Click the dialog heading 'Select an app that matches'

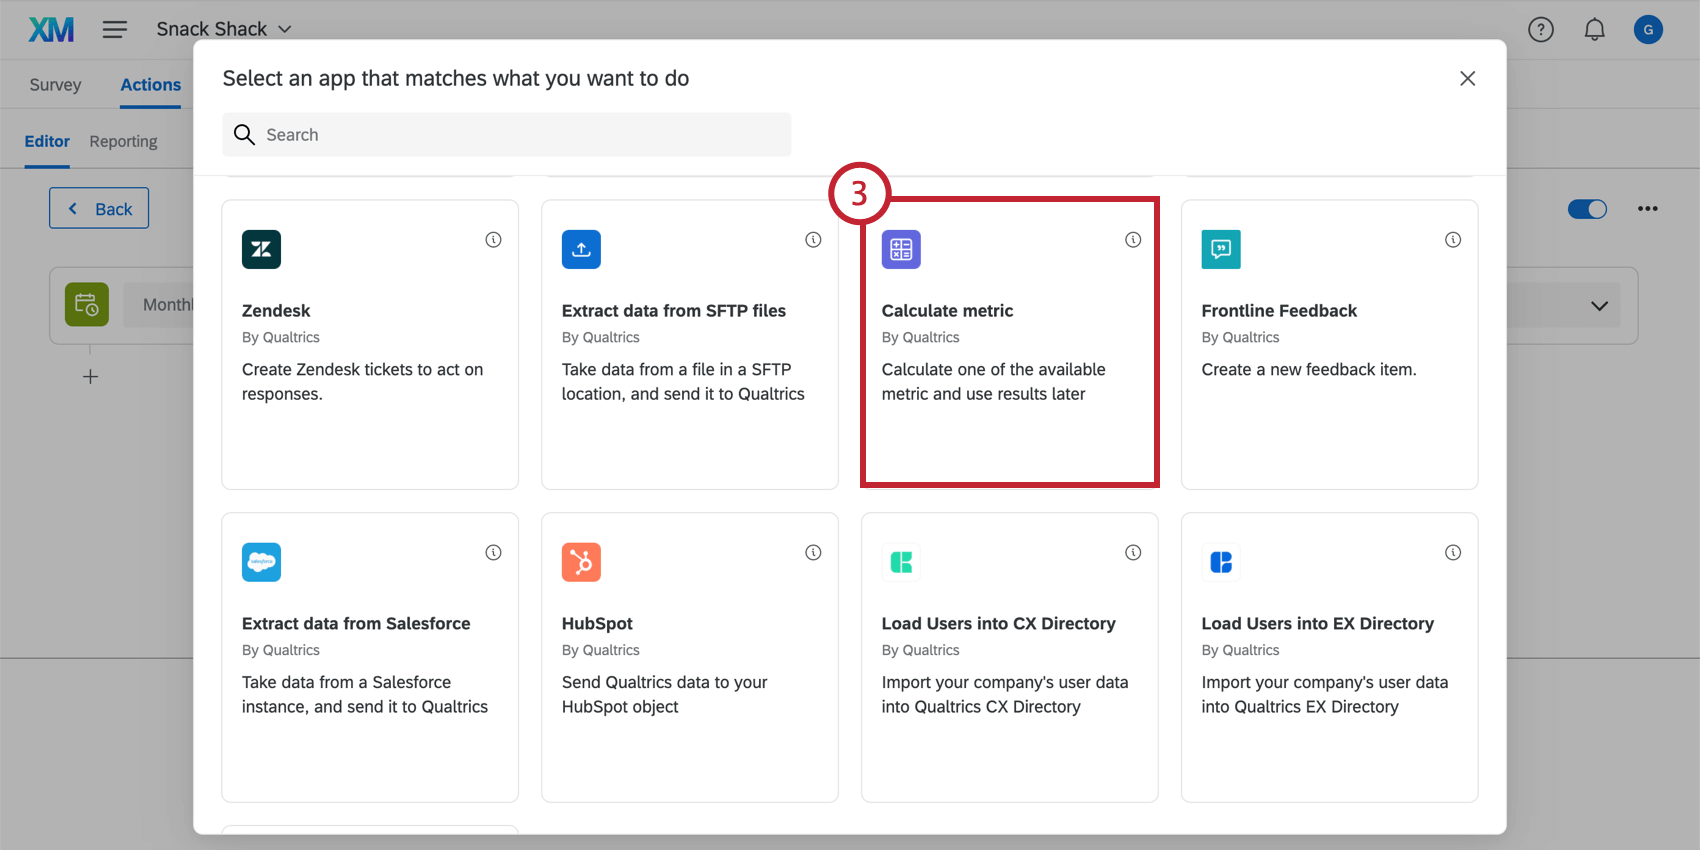pos(456,78)
